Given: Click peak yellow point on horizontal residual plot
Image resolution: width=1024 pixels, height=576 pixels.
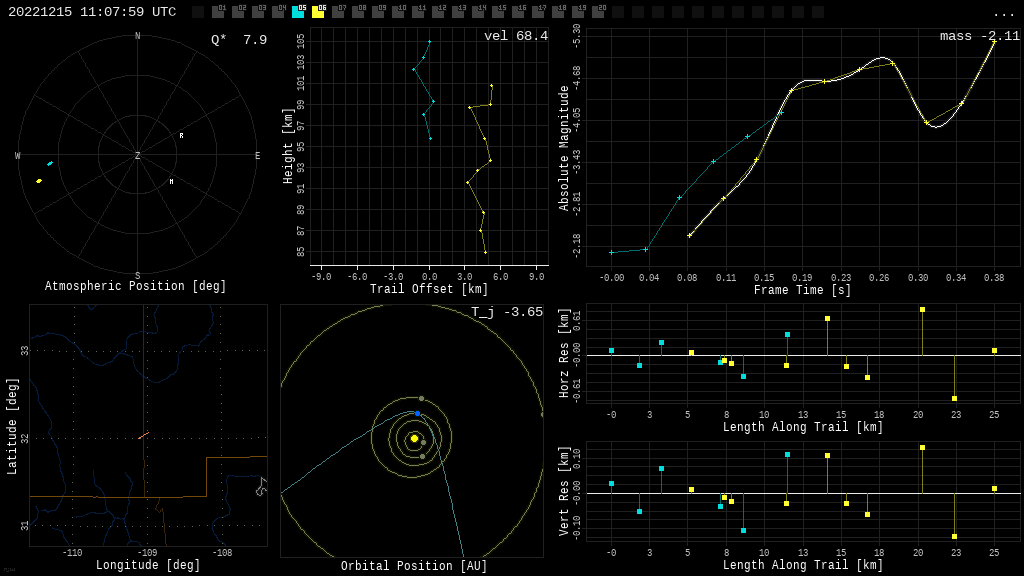Looking at the screenshot, I should coord(922,310).
